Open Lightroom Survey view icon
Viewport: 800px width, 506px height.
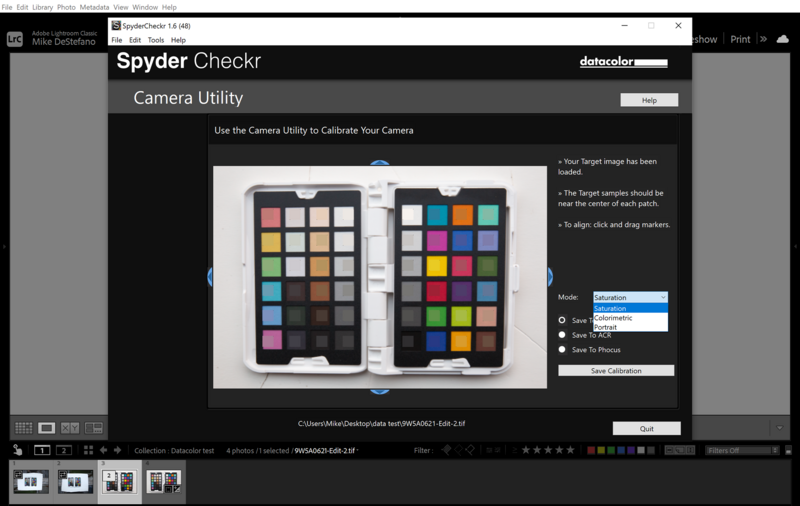pos(93,428)
